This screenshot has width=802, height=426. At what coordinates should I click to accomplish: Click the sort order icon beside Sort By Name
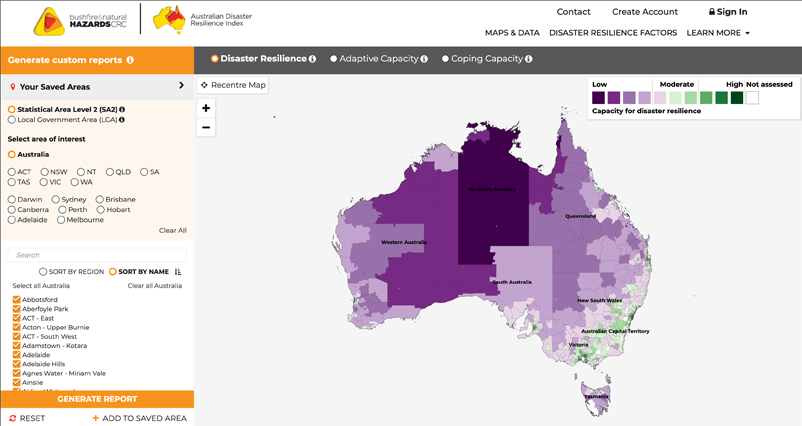tap(178, 272)
